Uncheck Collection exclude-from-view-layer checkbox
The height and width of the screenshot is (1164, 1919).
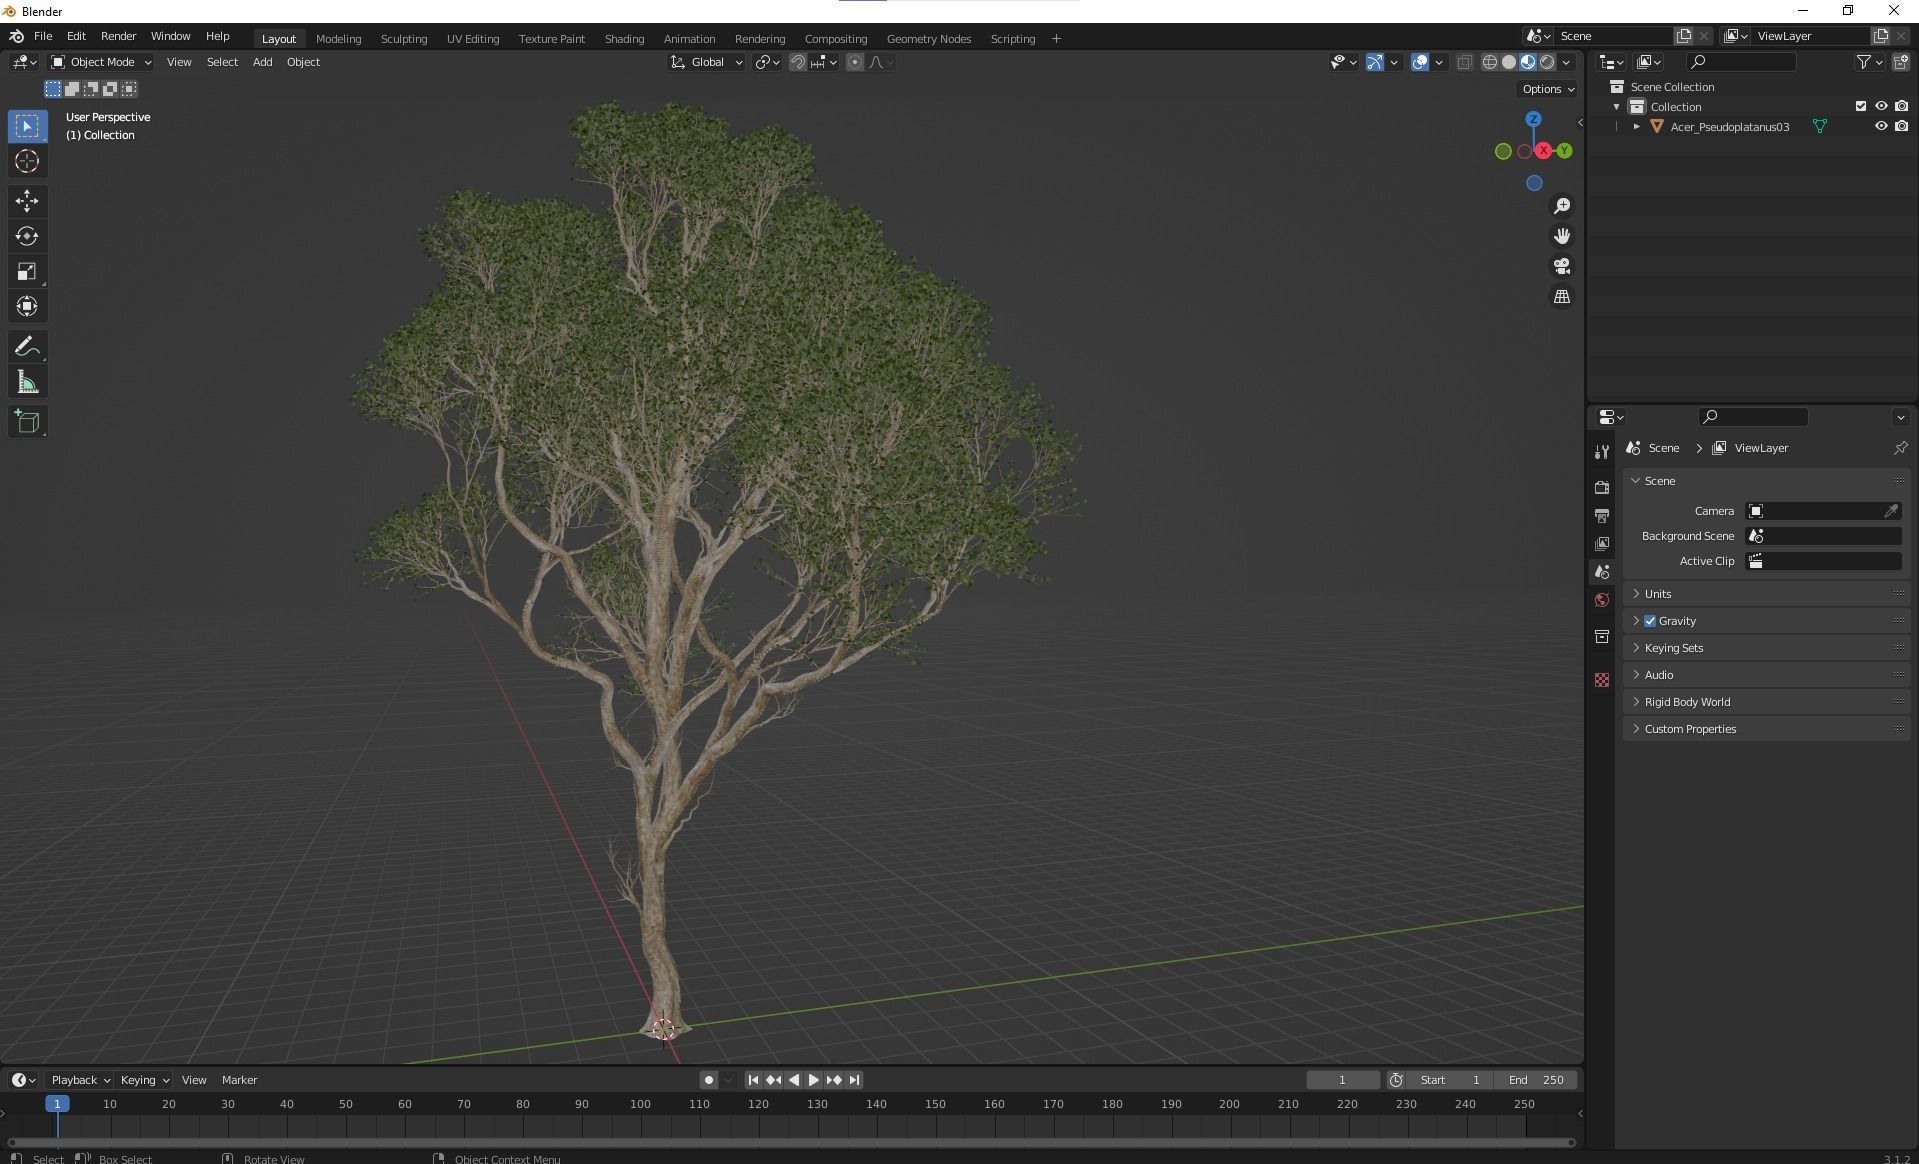click(x=1860, y=106)
